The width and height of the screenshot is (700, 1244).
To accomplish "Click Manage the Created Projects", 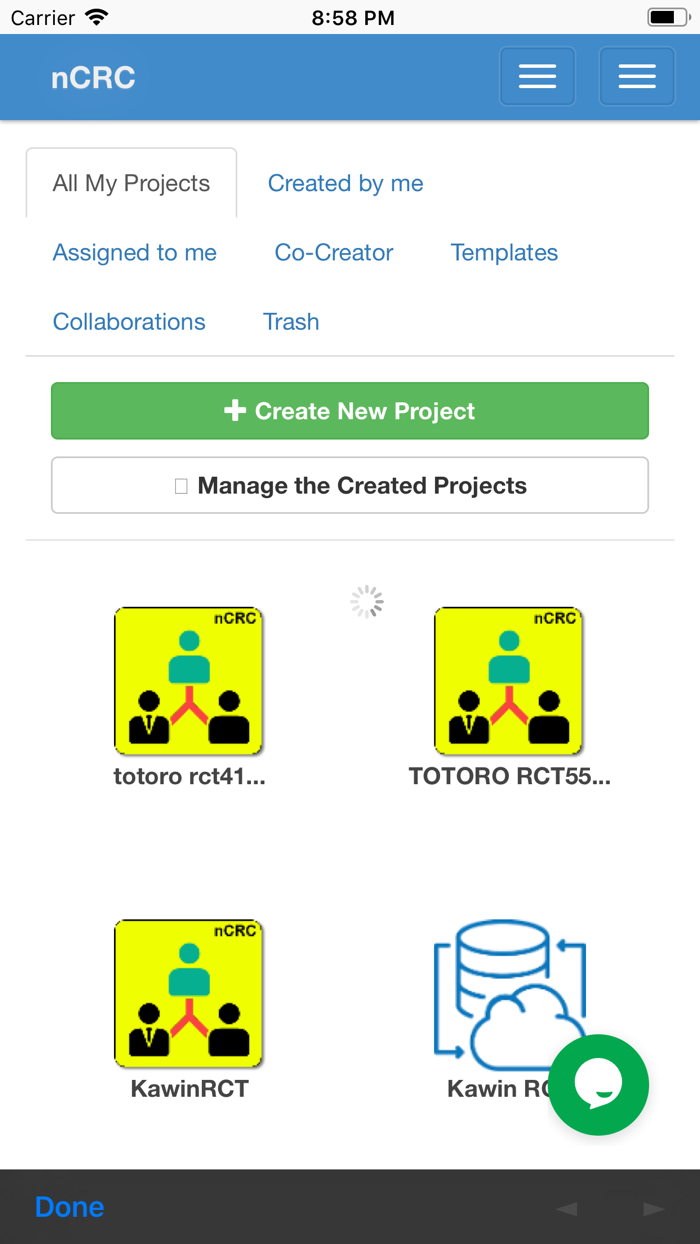I will pyautogui.click(x=350, y=485).
